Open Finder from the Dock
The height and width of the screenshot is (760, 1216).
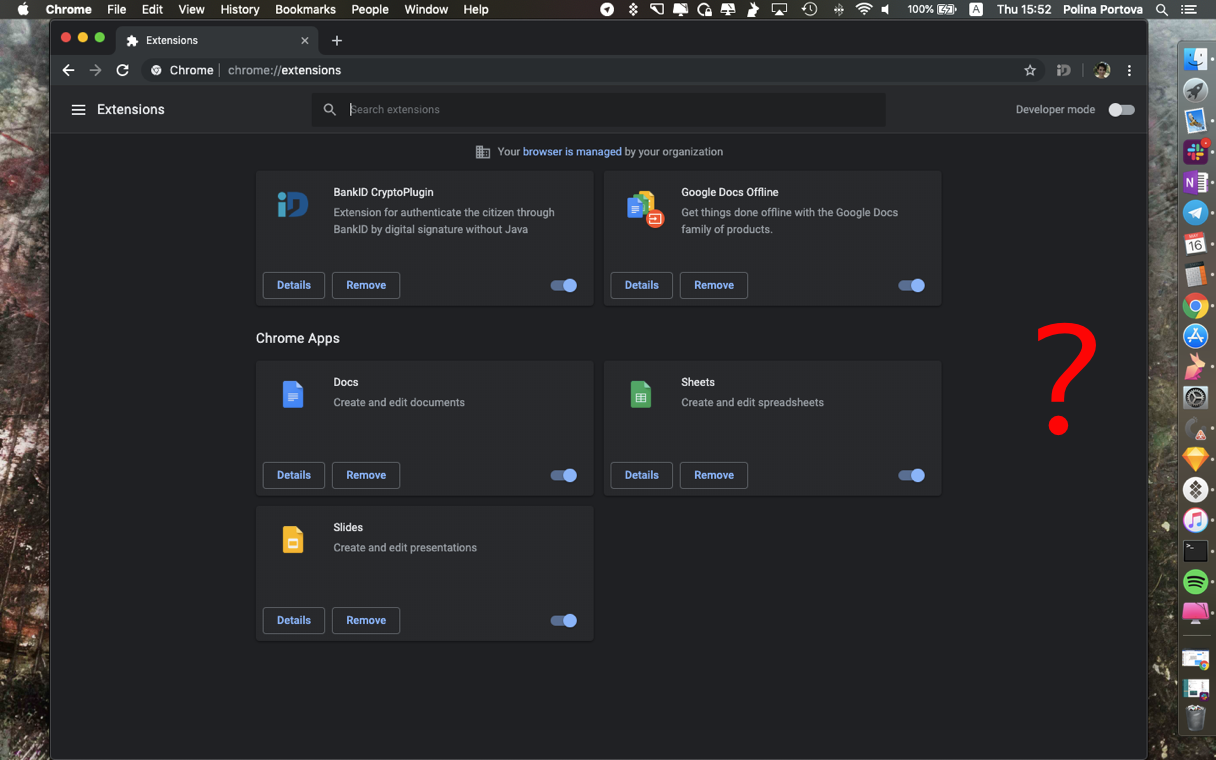coord(1195,59)
